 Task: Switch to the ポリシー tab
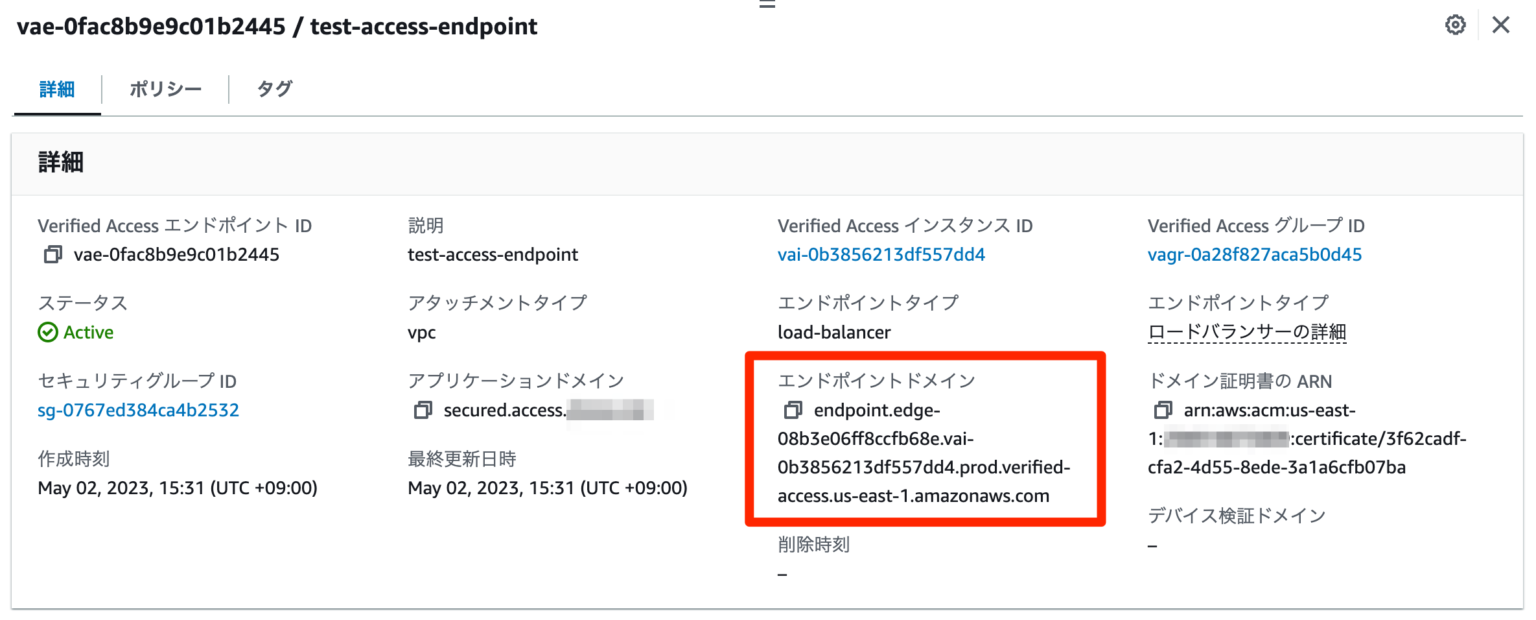pyautogui.click(x=165, y=89)
